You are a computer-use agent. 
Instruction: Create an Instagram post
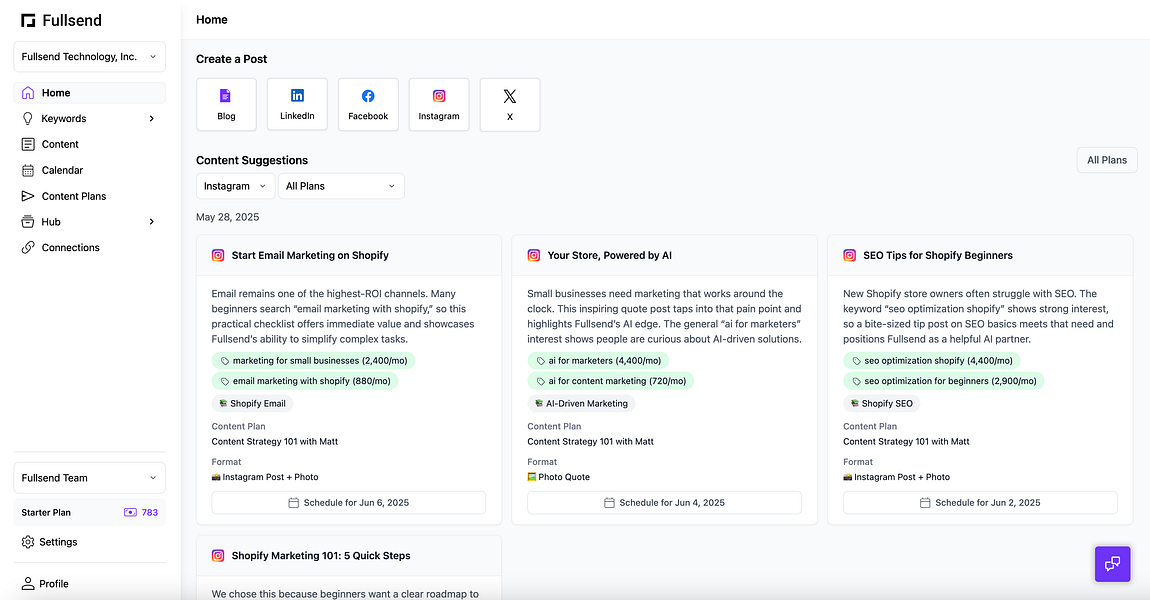439,105
